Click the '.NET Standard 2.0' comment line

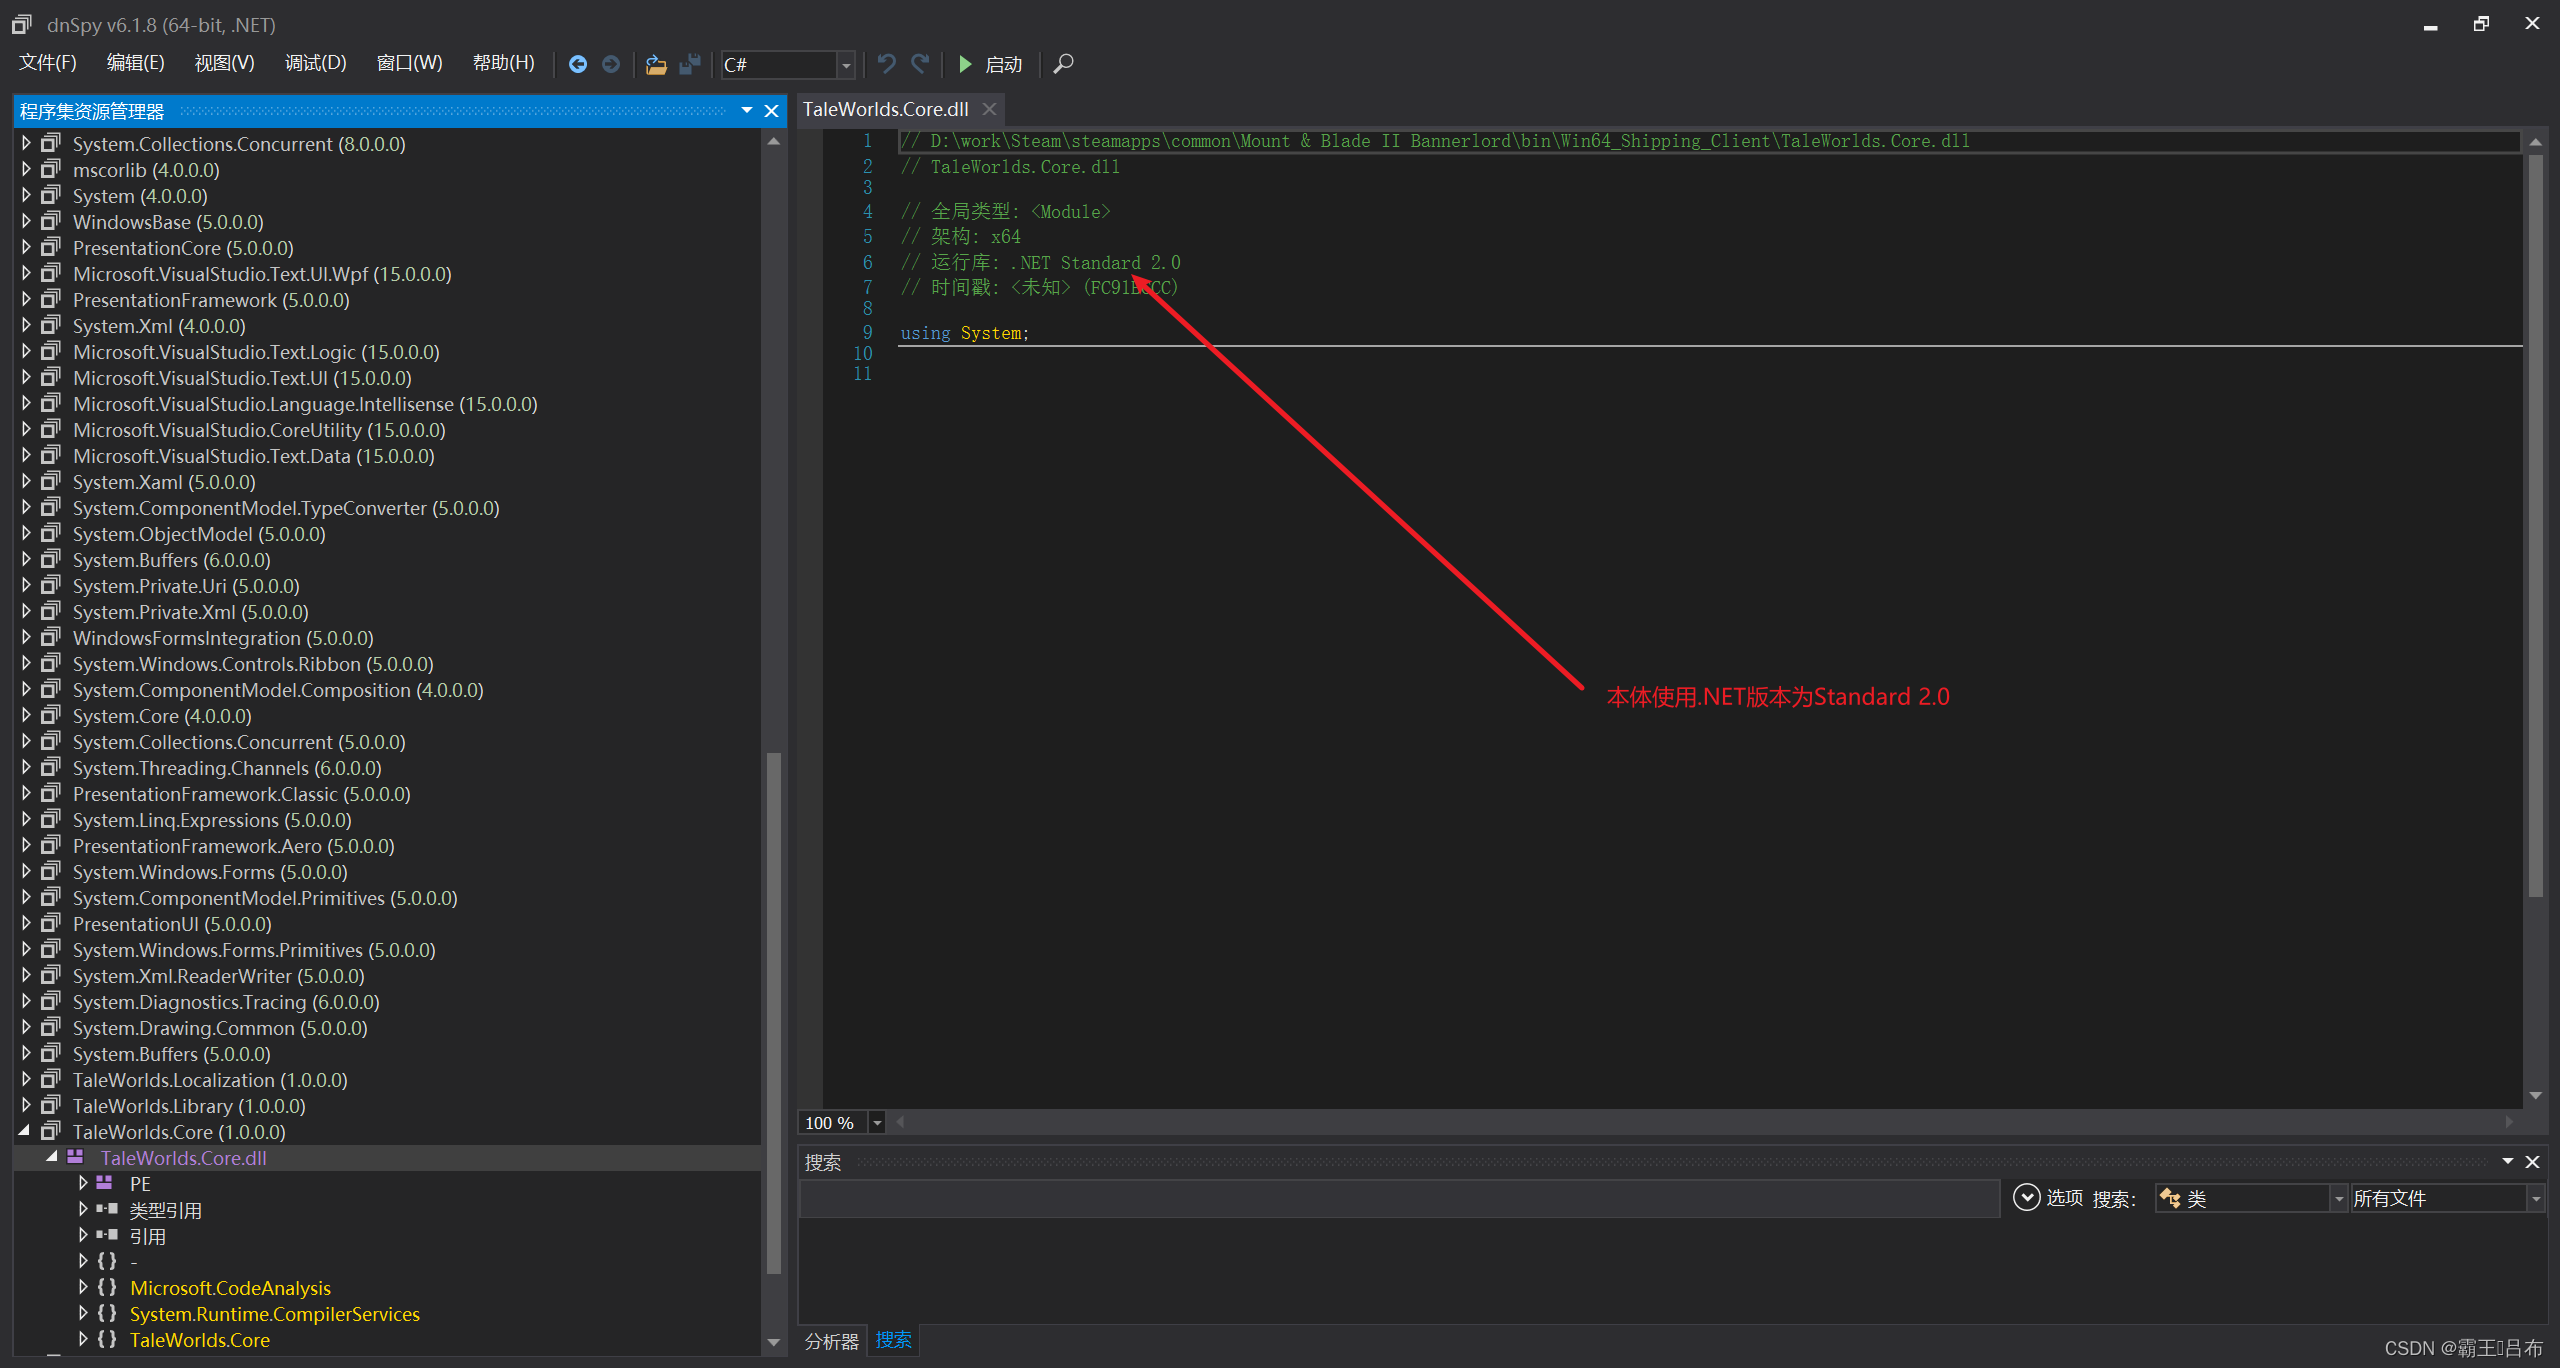[x=1040, y=262]
